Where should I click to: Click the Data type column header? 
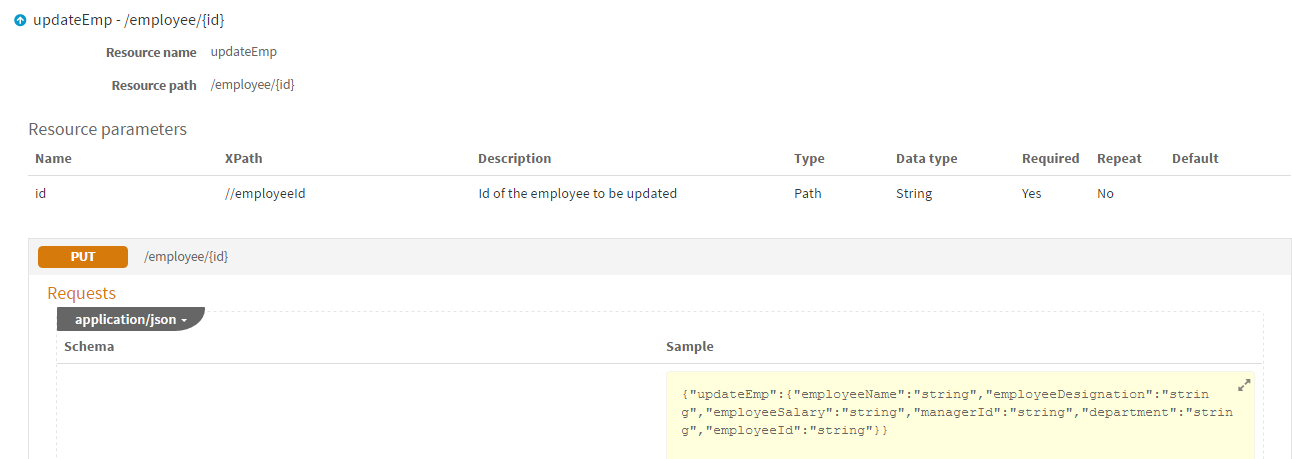tap(926, 158)
